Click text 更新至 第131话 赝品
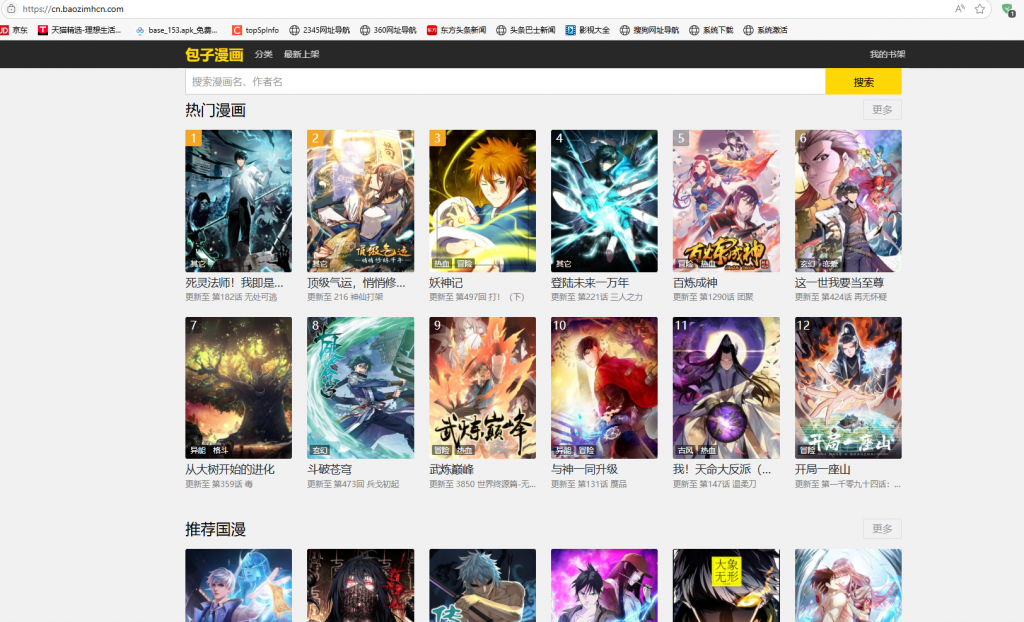The width and height of the screenshot is (1024, 622). [589, 484]
